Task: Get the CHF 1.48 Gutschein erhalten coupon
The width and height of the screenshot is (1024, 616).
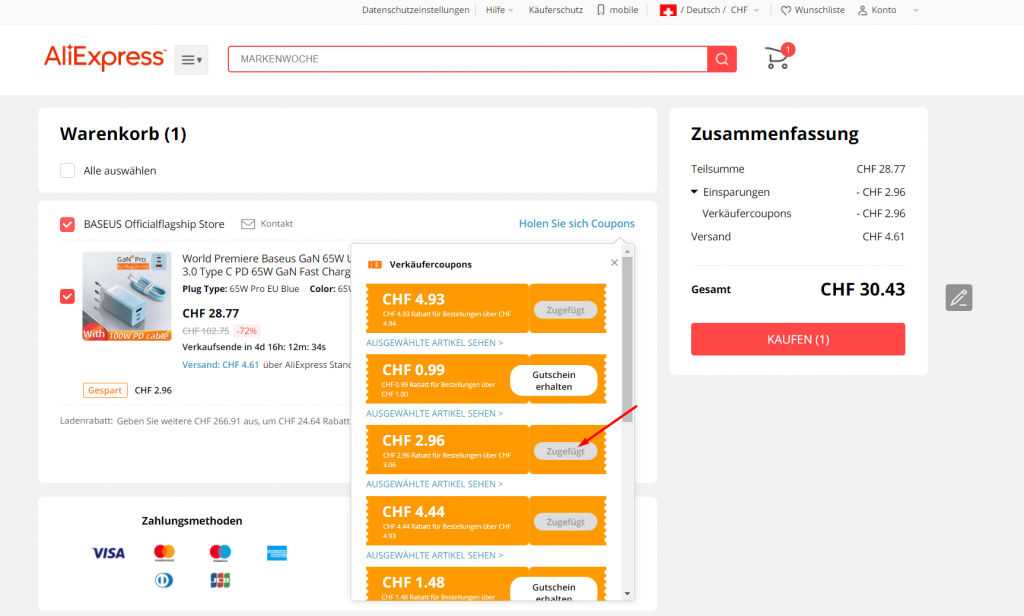Action: click(554, 589)
